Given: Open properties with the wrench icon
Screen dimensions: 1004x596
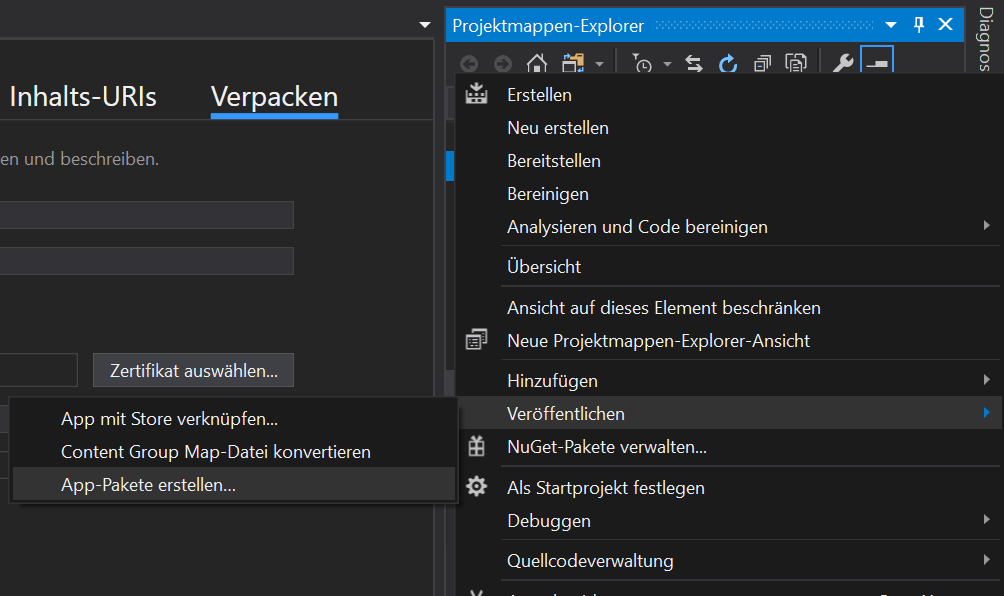Looking at the screenshot, I should [x=843, y=63].
